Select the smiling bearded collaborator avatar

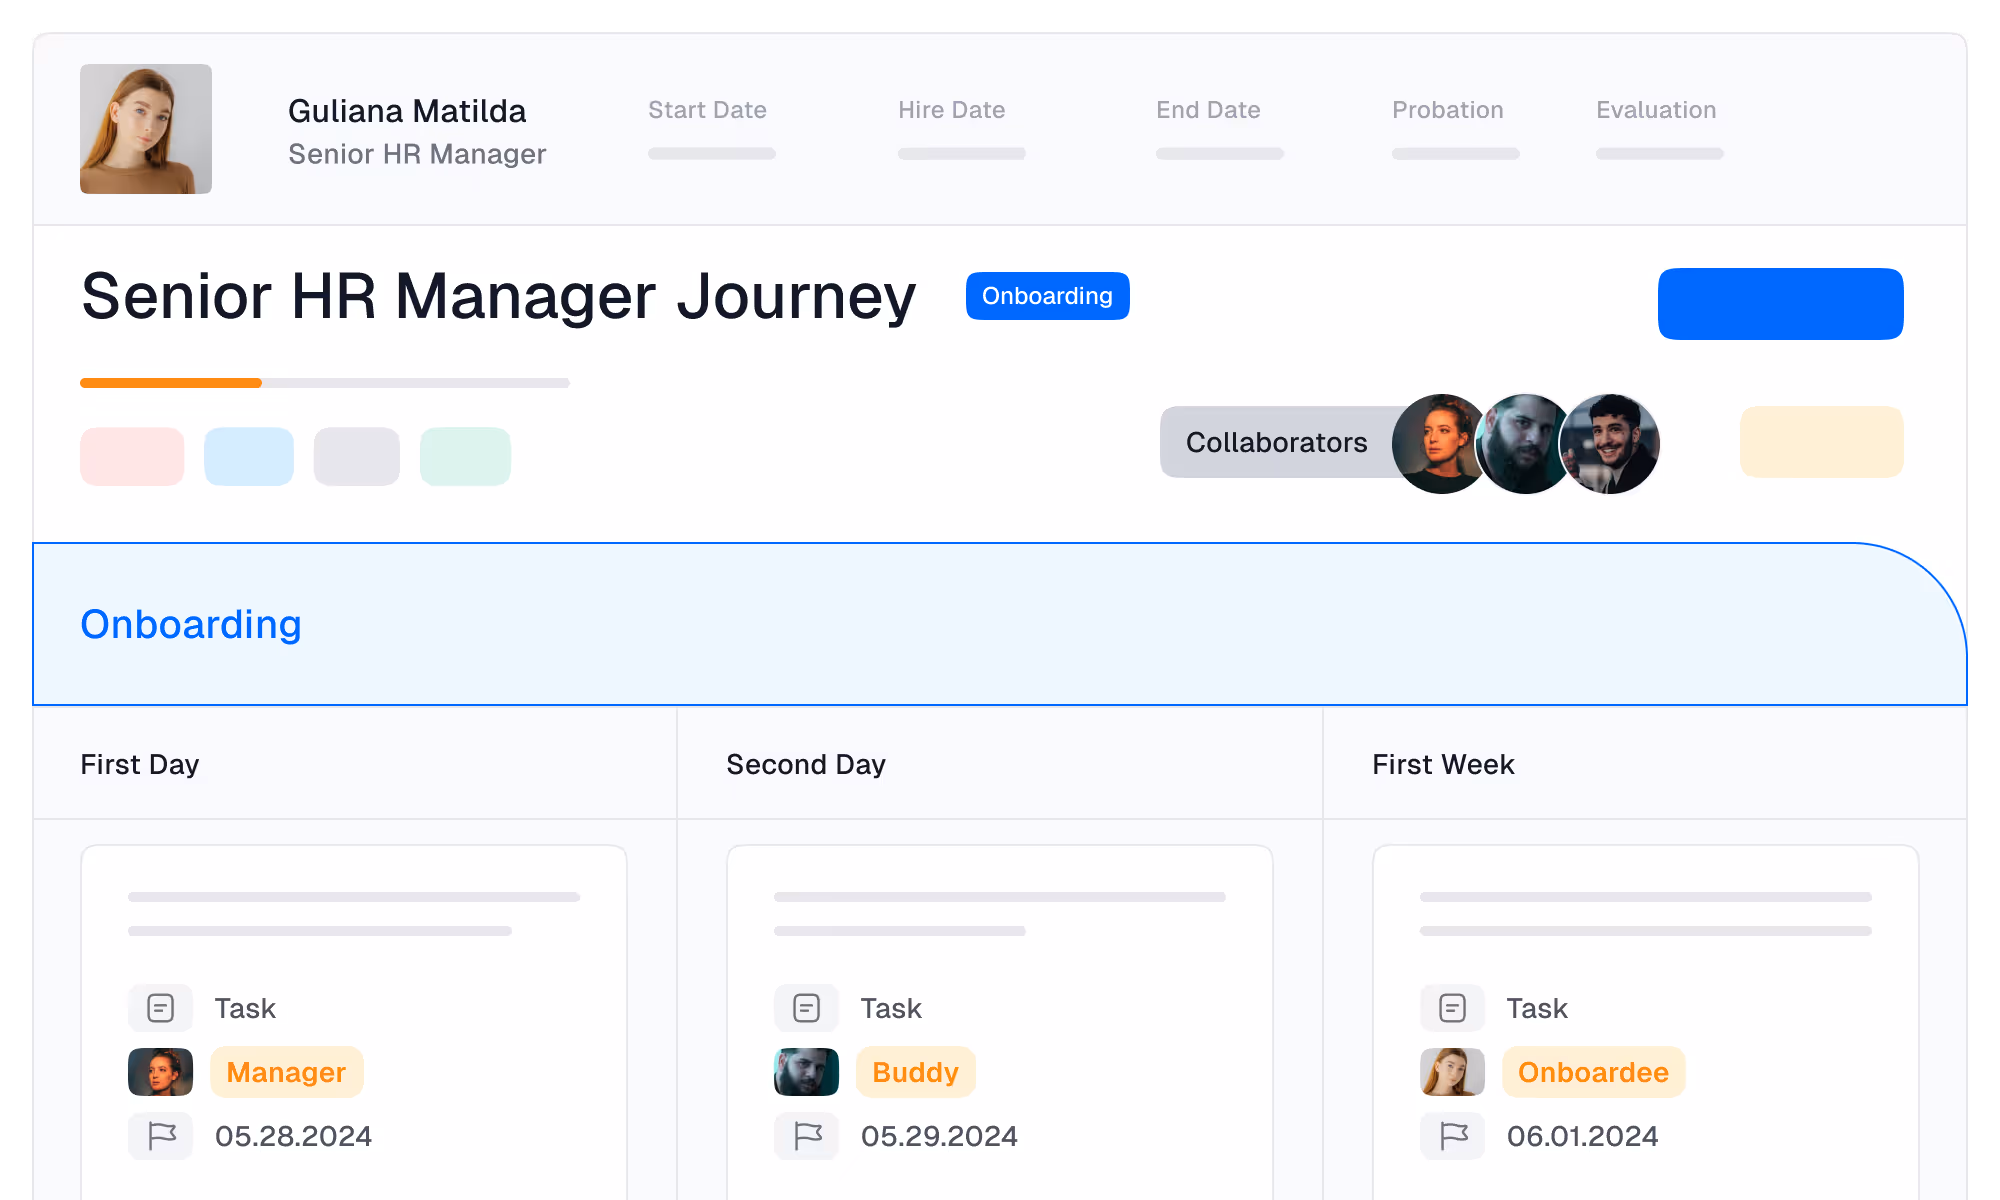1612,444
